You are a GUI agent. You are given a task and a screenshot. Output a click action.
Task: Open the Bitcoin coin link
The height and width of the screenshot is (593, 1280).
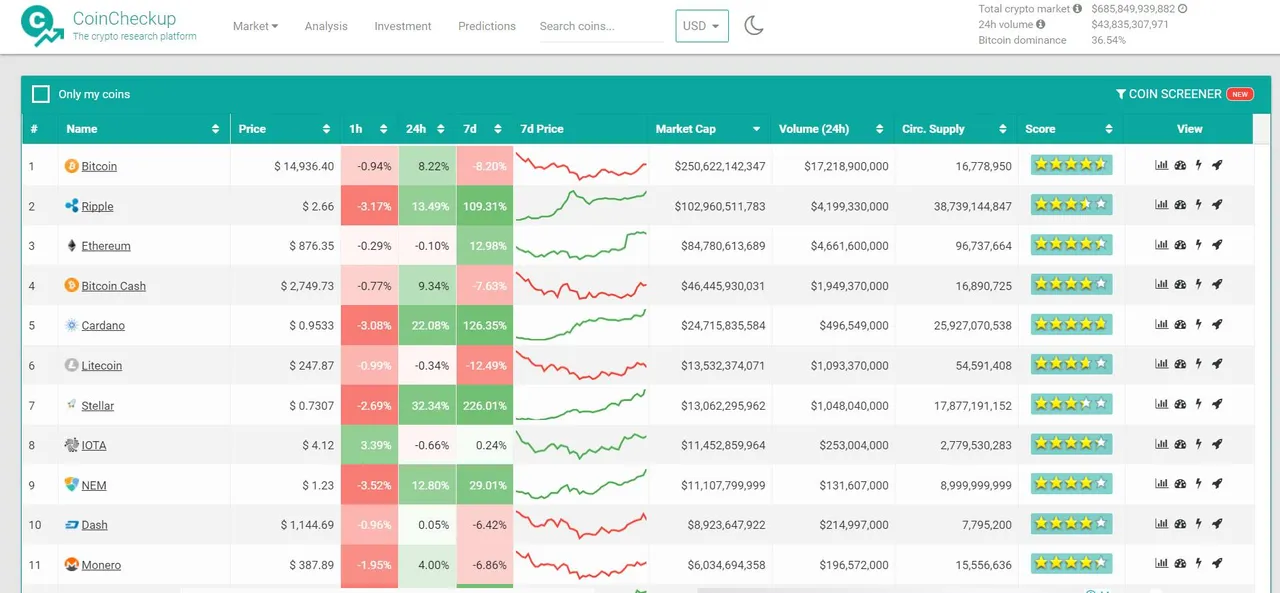99,166
